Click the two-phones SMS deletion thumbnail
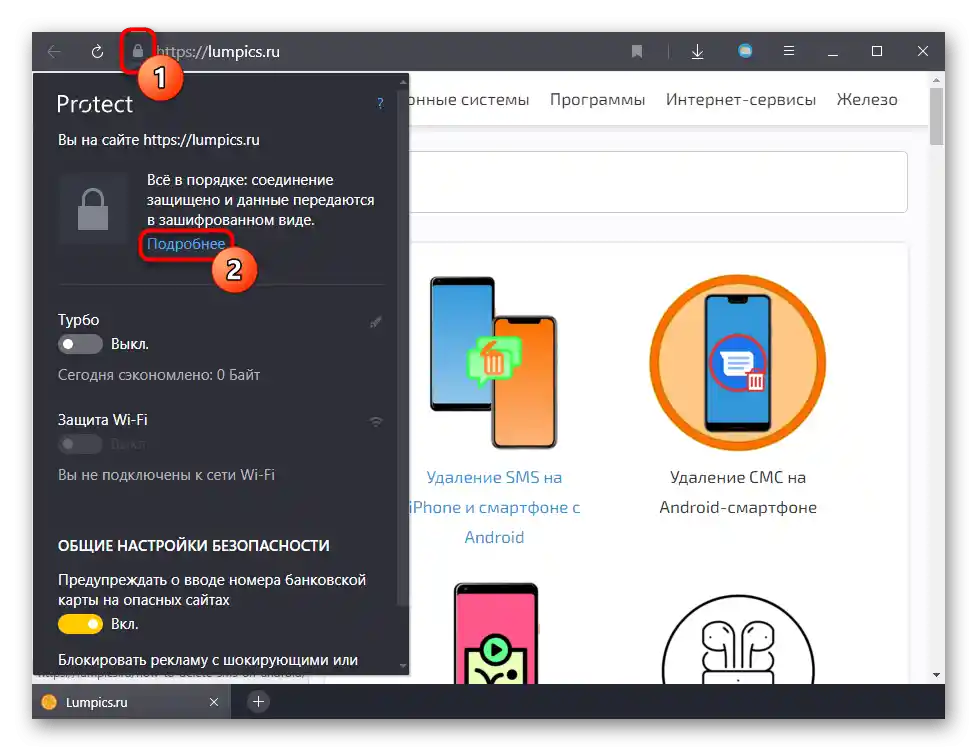Screen dimensions: 977x751 (x=493, y=362)
